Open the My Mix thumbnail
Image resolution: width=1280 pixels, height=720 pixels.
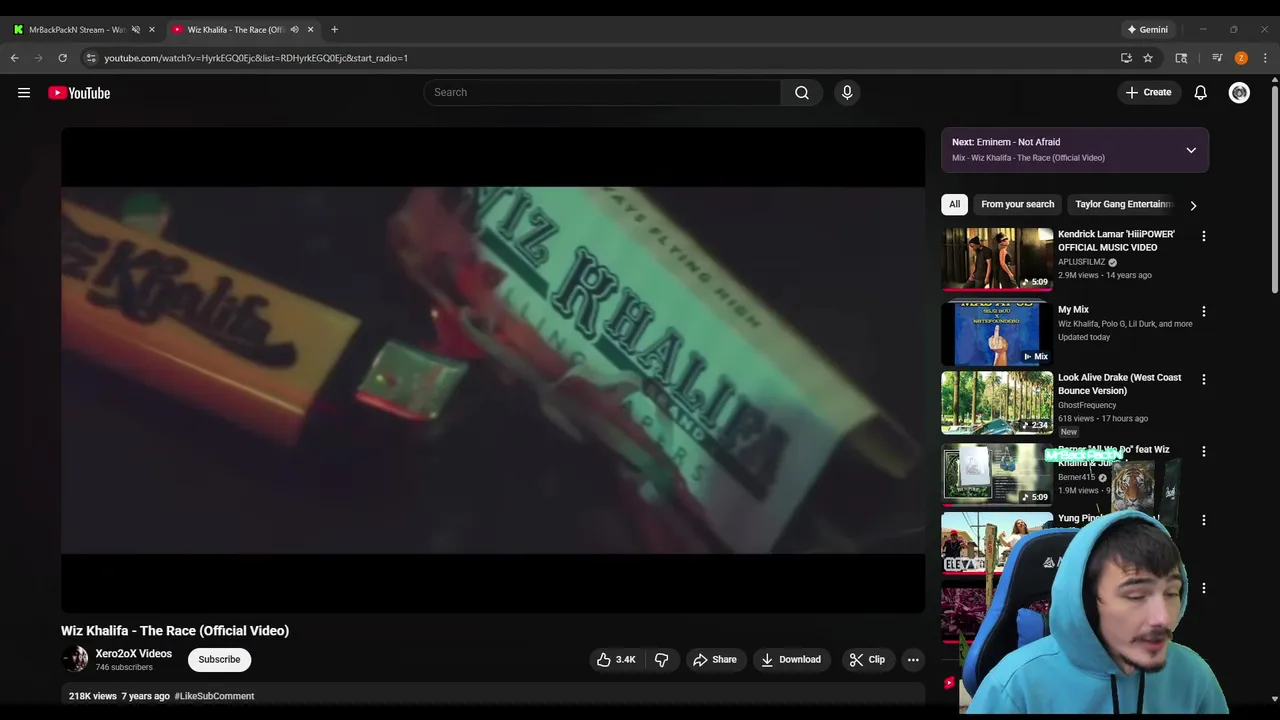(x=997, y=333)
